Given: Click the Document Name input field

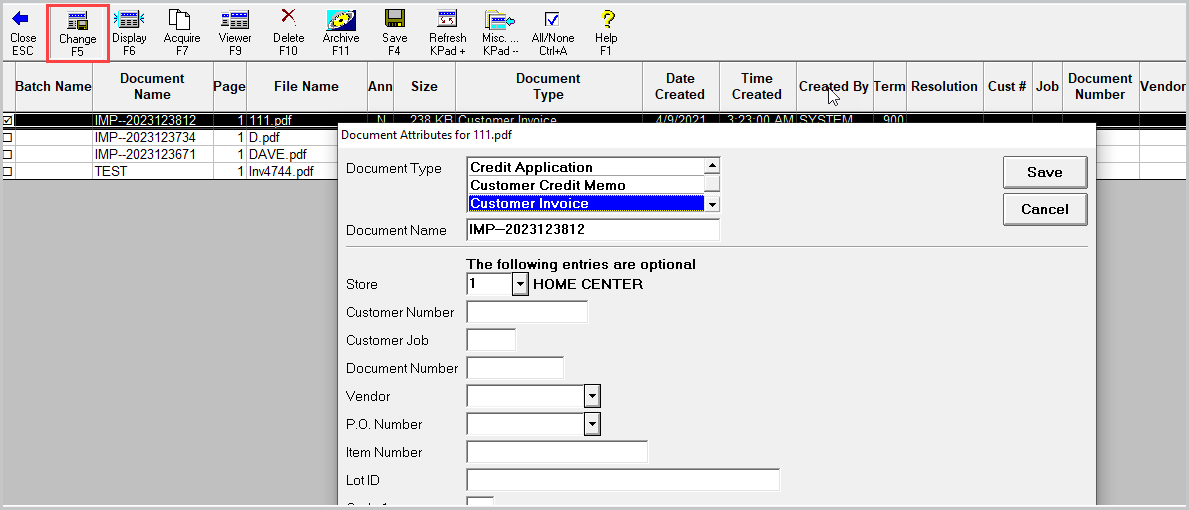Looking at the screenshot, I should click(593, 230).
